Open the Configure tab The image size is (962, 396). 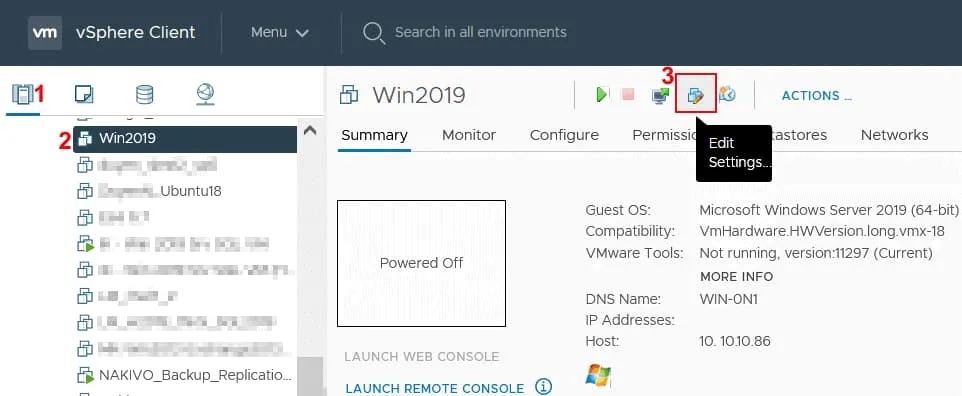564,135
